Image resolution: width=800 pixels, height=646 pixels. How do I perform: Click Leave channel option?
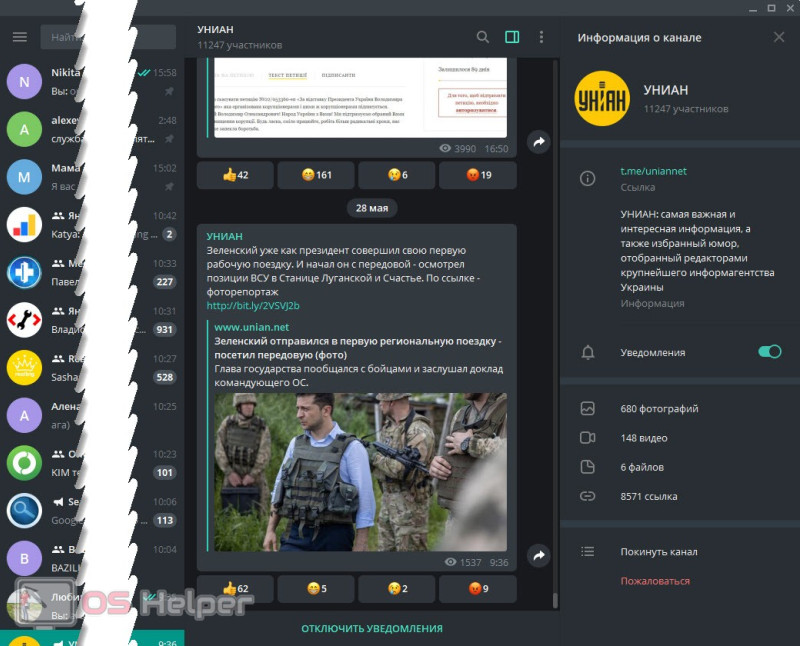coord(658,552)
